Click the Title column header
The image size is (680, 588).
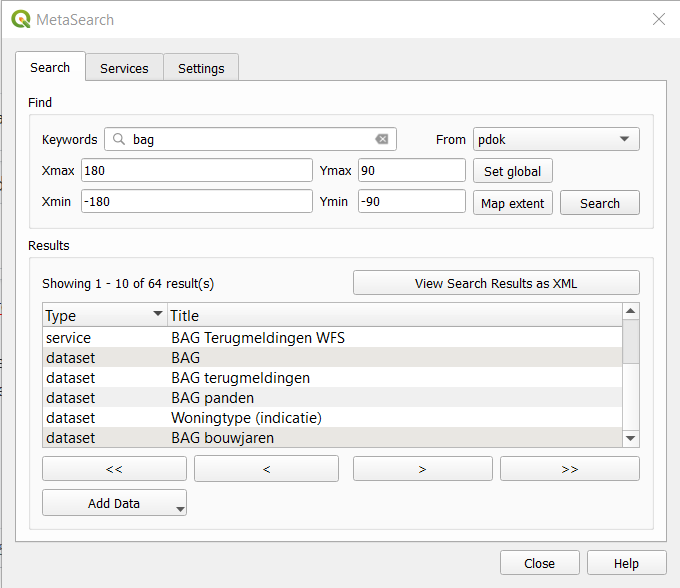pos(395,315)
